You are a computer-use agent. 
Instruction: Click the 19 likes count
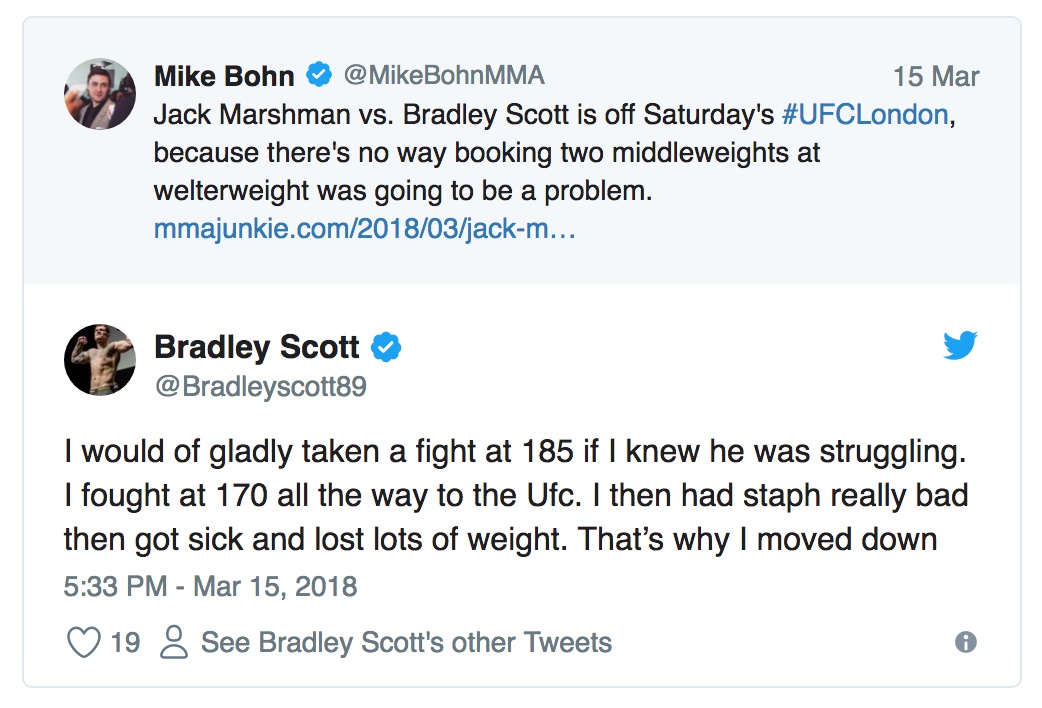[125, 643]
